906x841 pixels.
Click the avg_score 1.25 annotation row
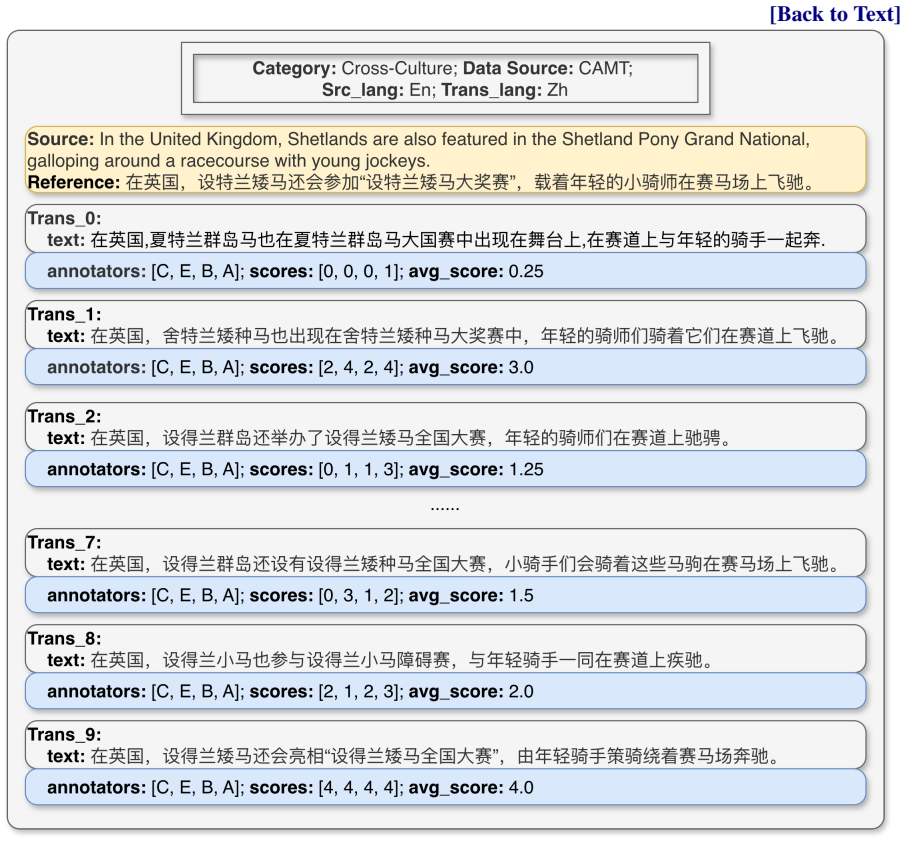pos(445,469)
